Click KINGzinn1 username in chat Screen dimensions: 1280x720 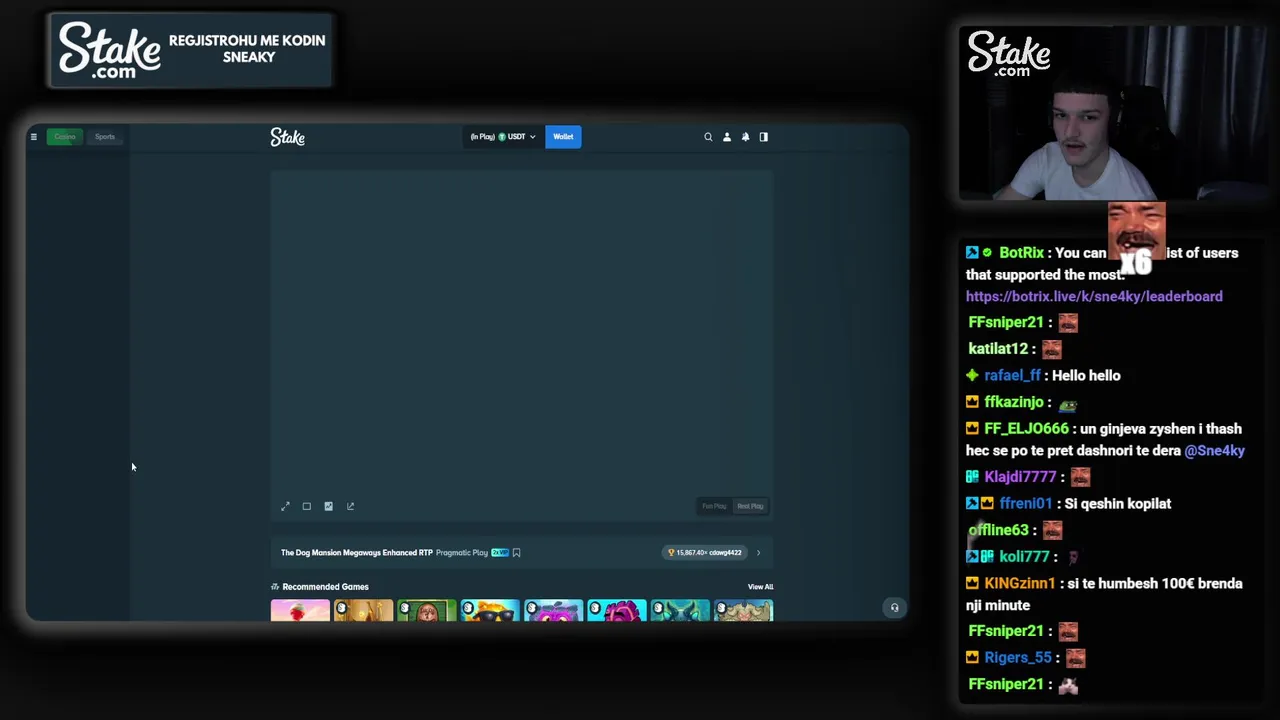tap(1019, 584)
